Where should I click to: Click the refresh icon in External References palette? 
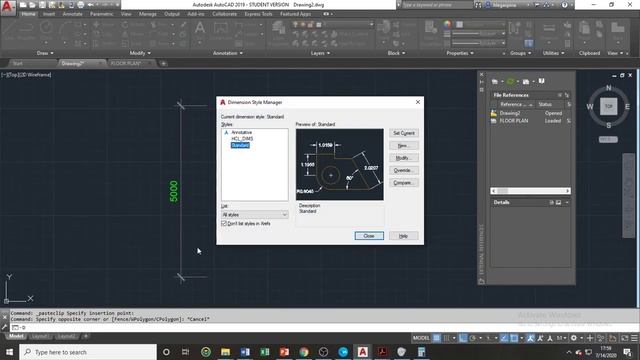510,82
